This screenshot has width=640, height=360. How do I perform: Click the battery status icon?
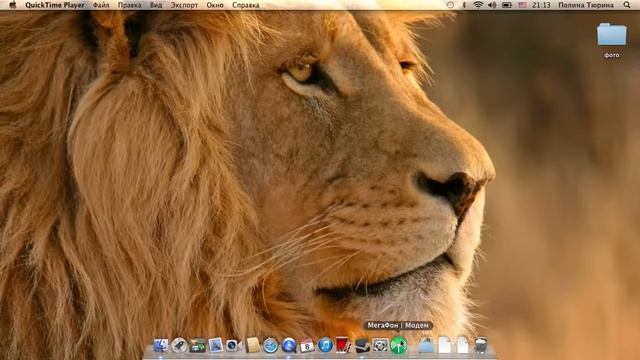point(507,5)
